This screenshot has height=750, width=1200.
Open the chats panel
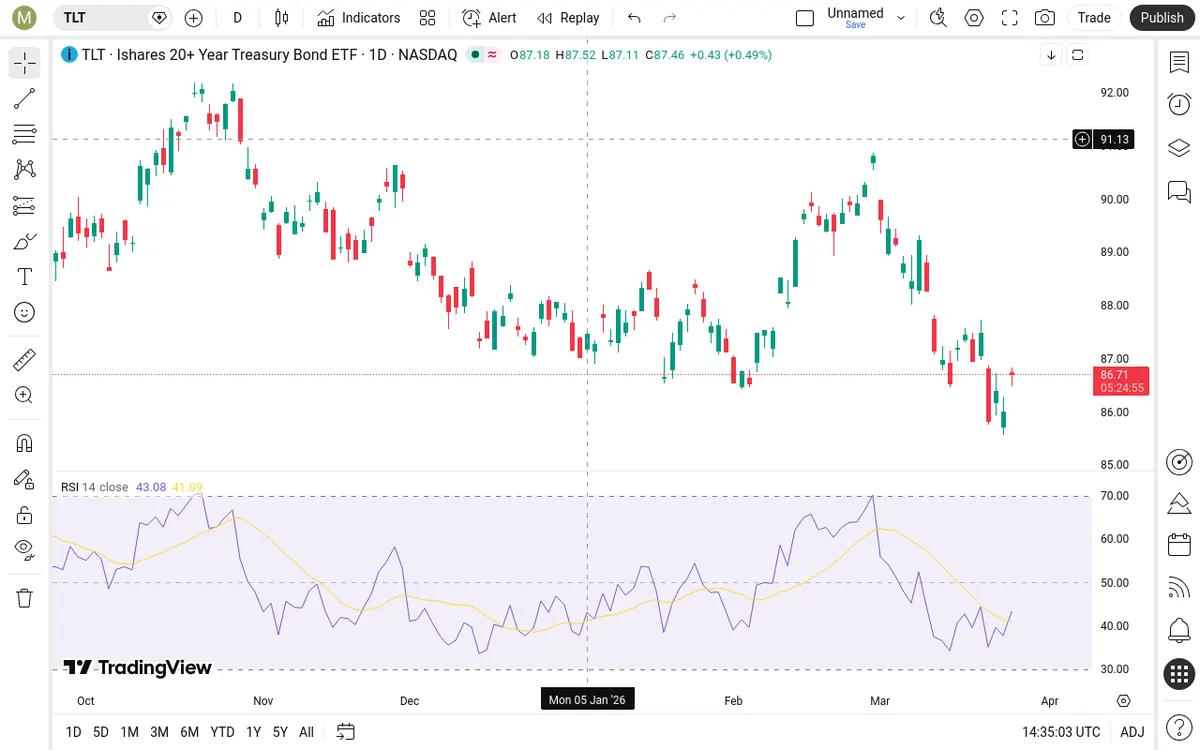pyautogui.click(x=1179, y=191)
